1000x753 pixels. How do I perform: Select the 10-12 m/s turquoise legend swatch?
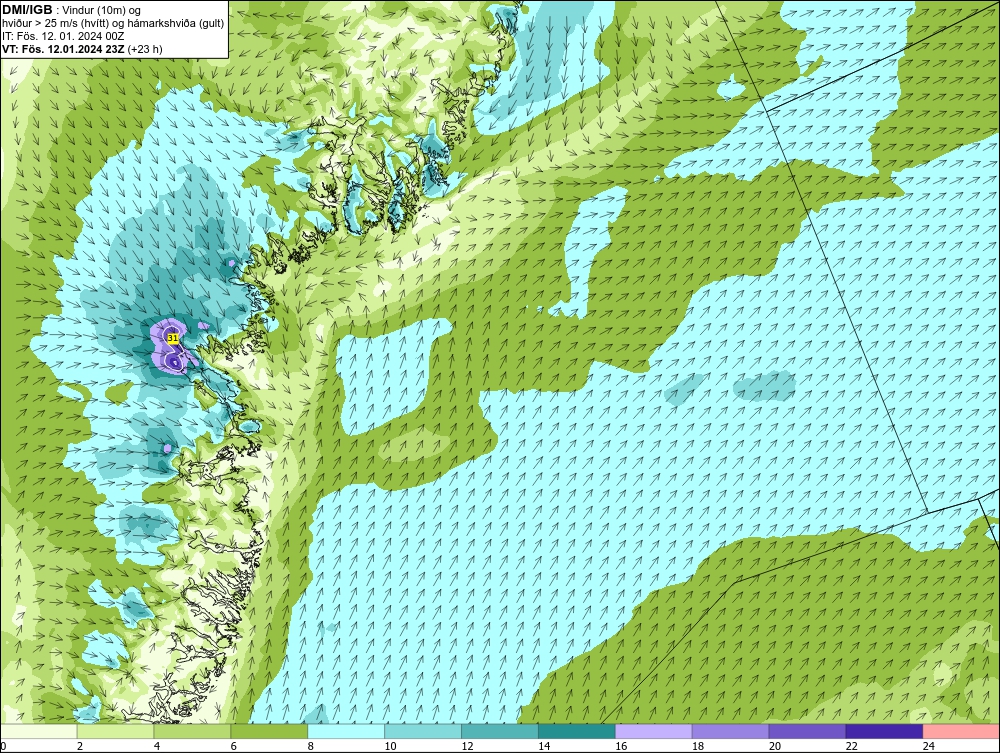[423, 731]
